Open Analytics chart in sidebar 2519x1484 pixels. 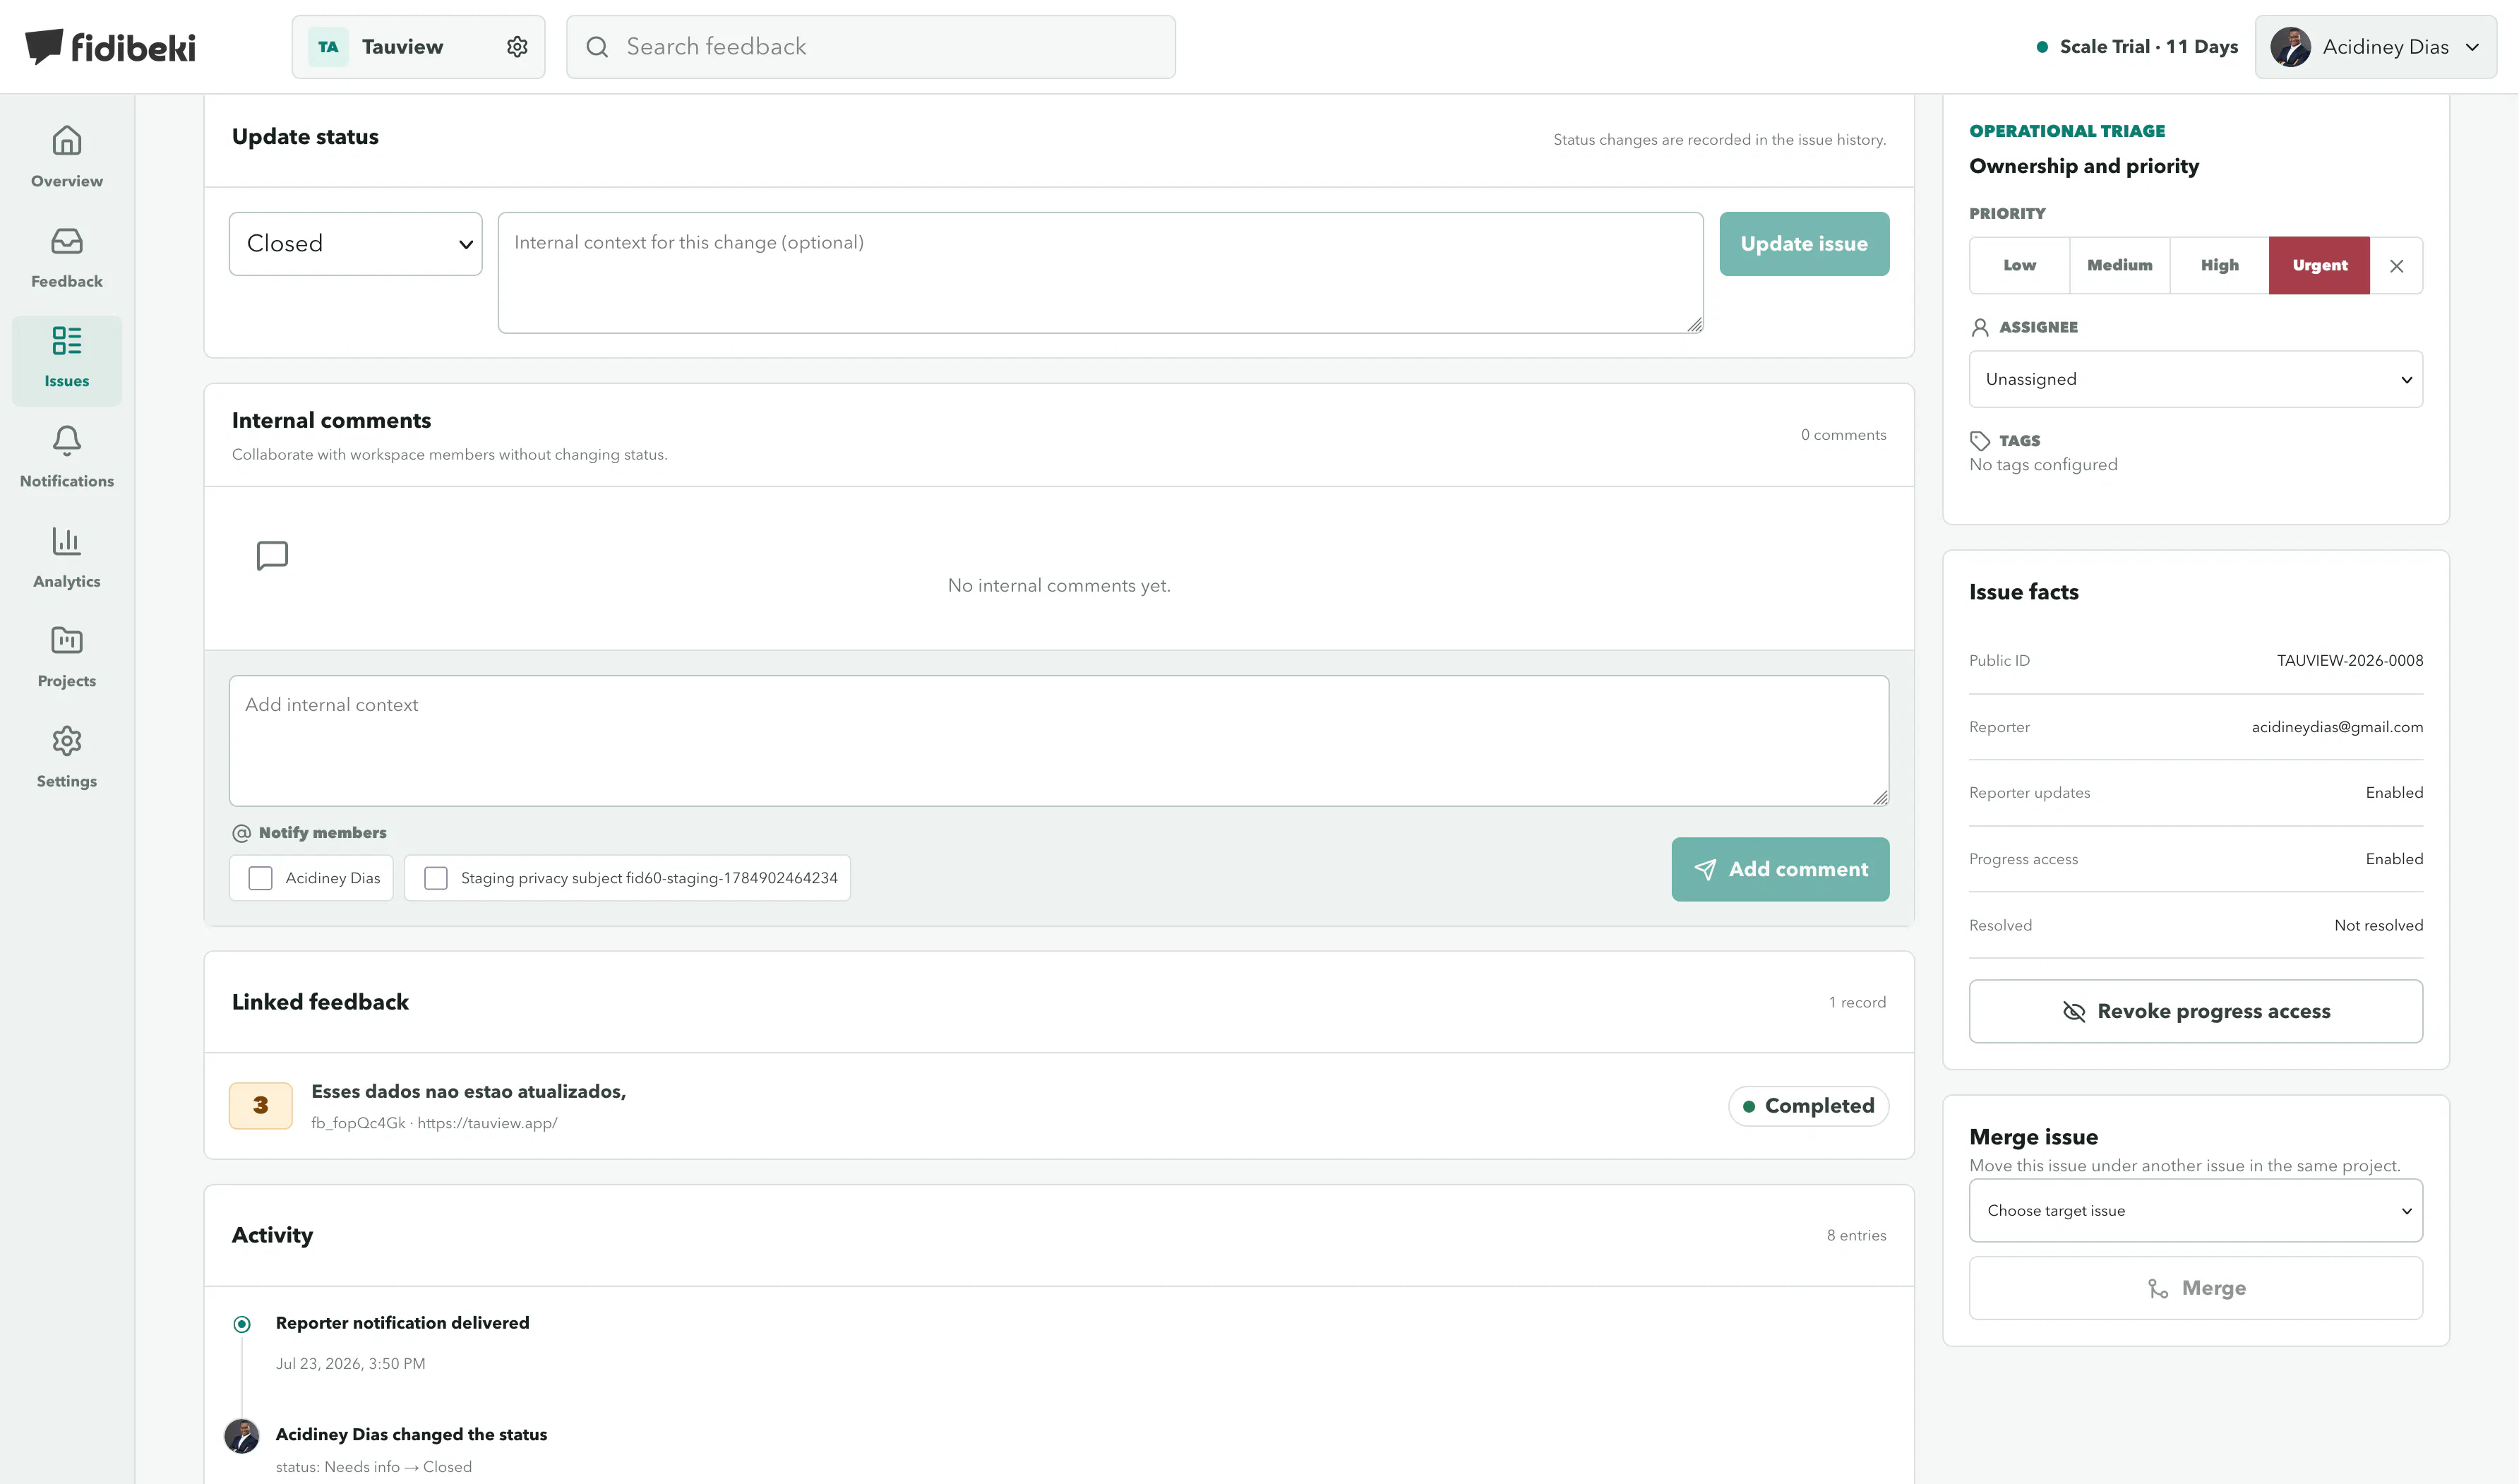[67, 558]
